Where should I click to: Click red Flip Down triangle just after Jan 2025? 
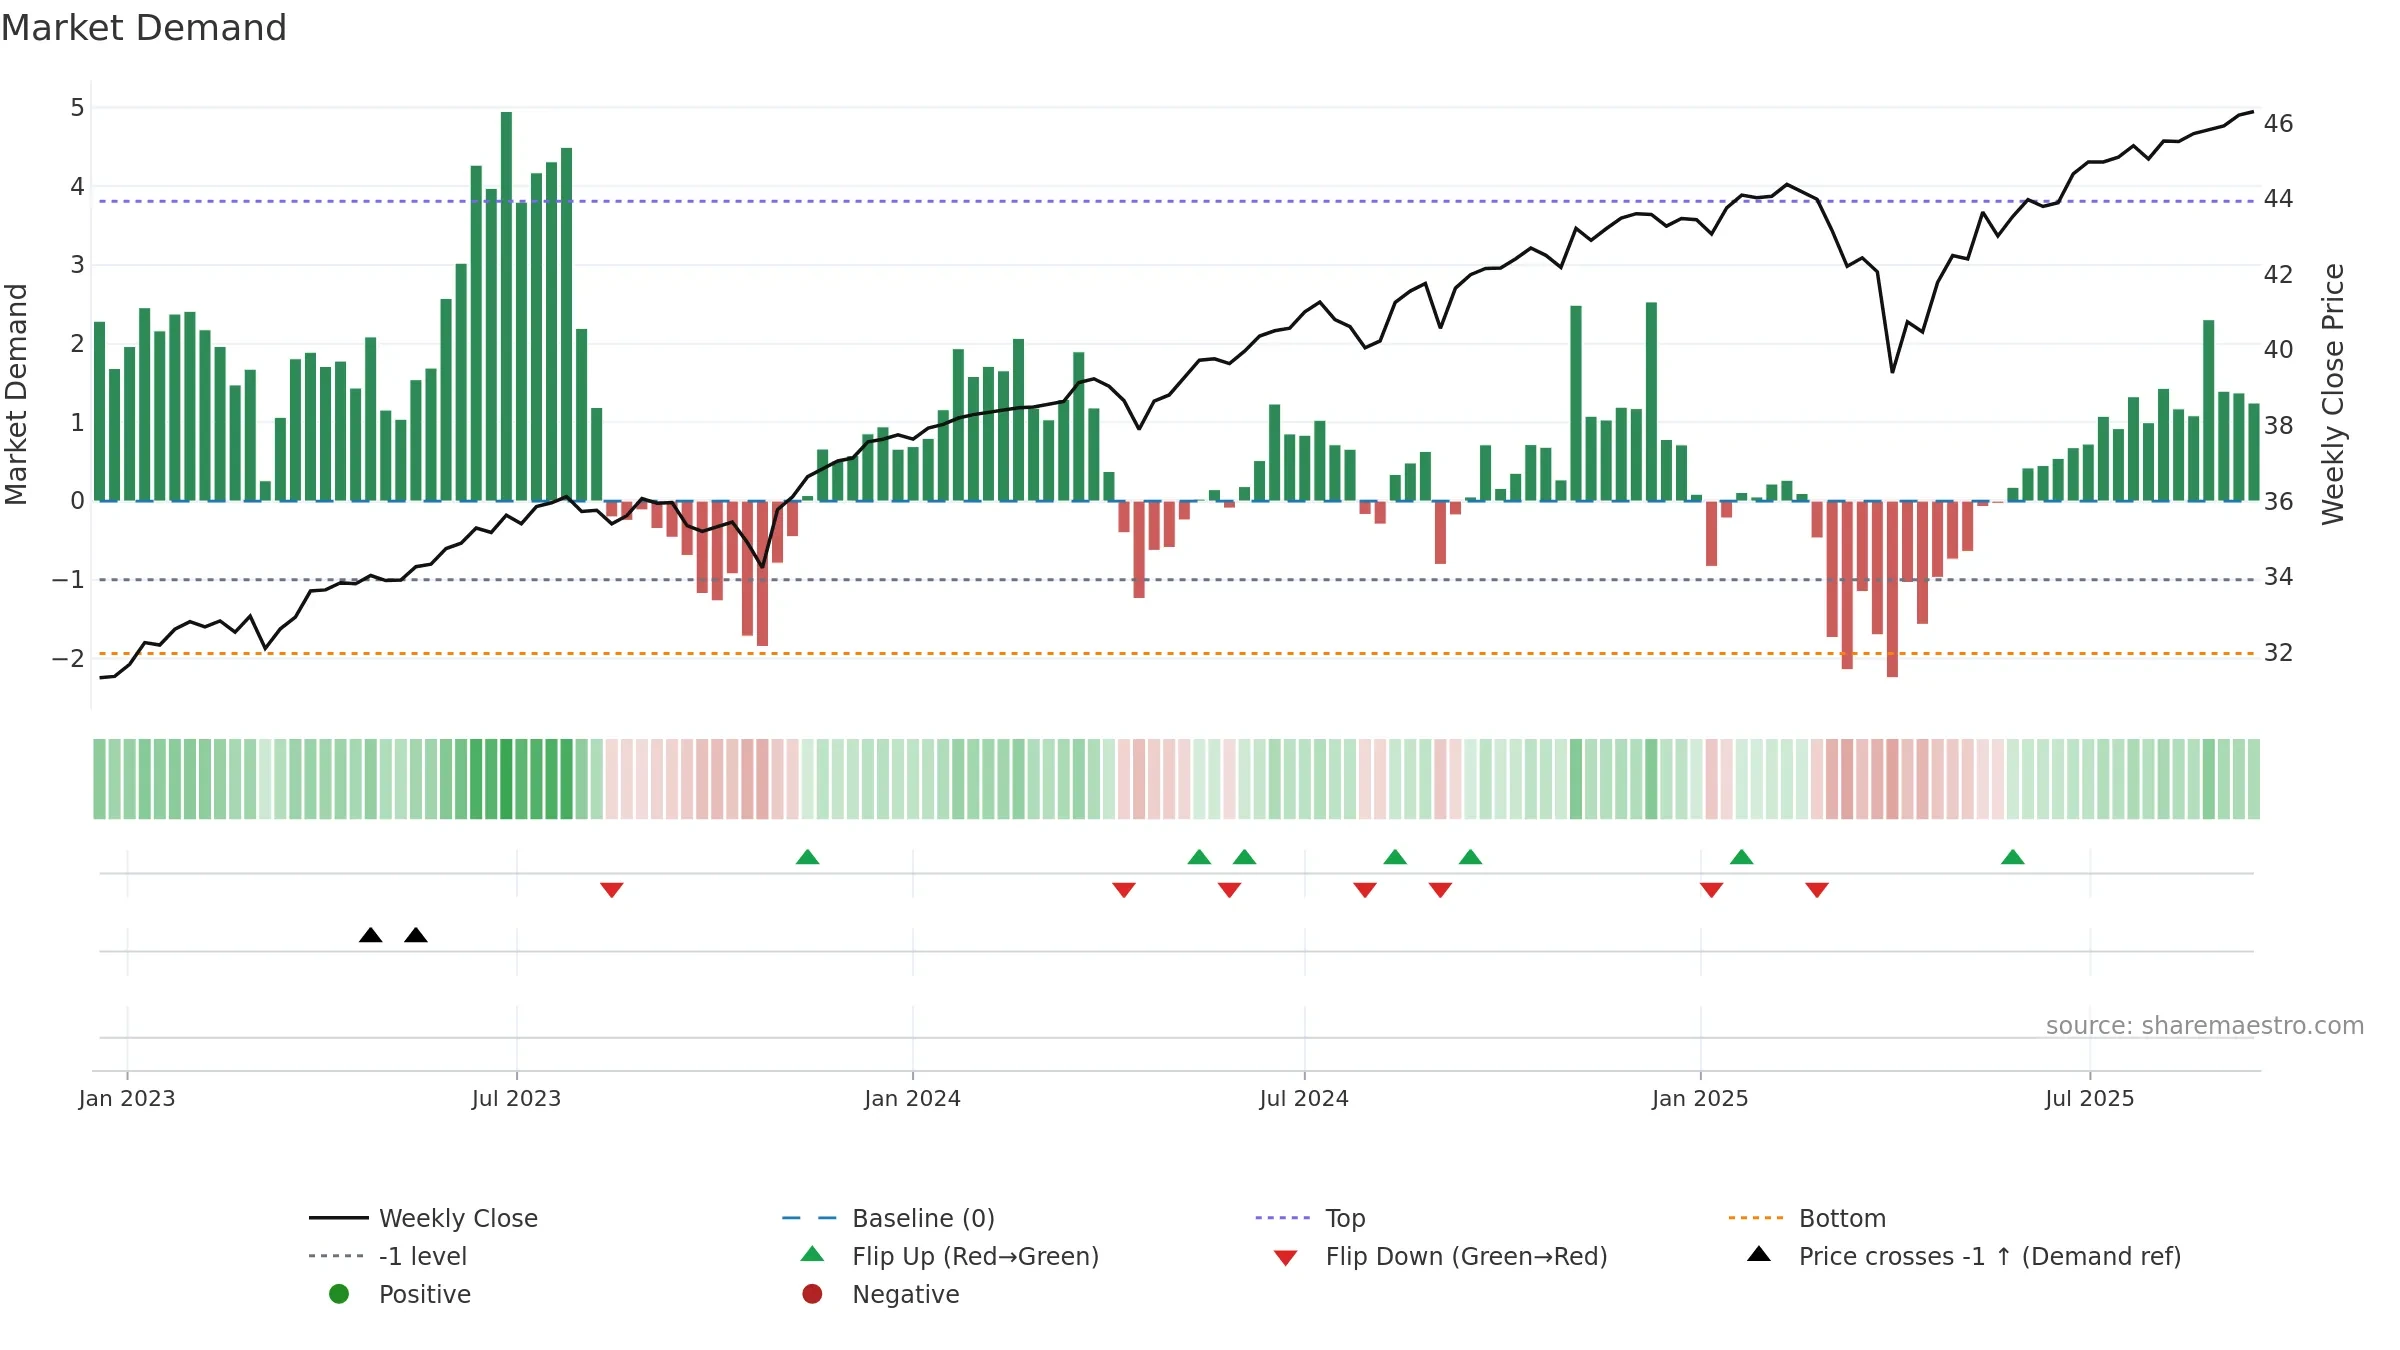point(1711,890)
